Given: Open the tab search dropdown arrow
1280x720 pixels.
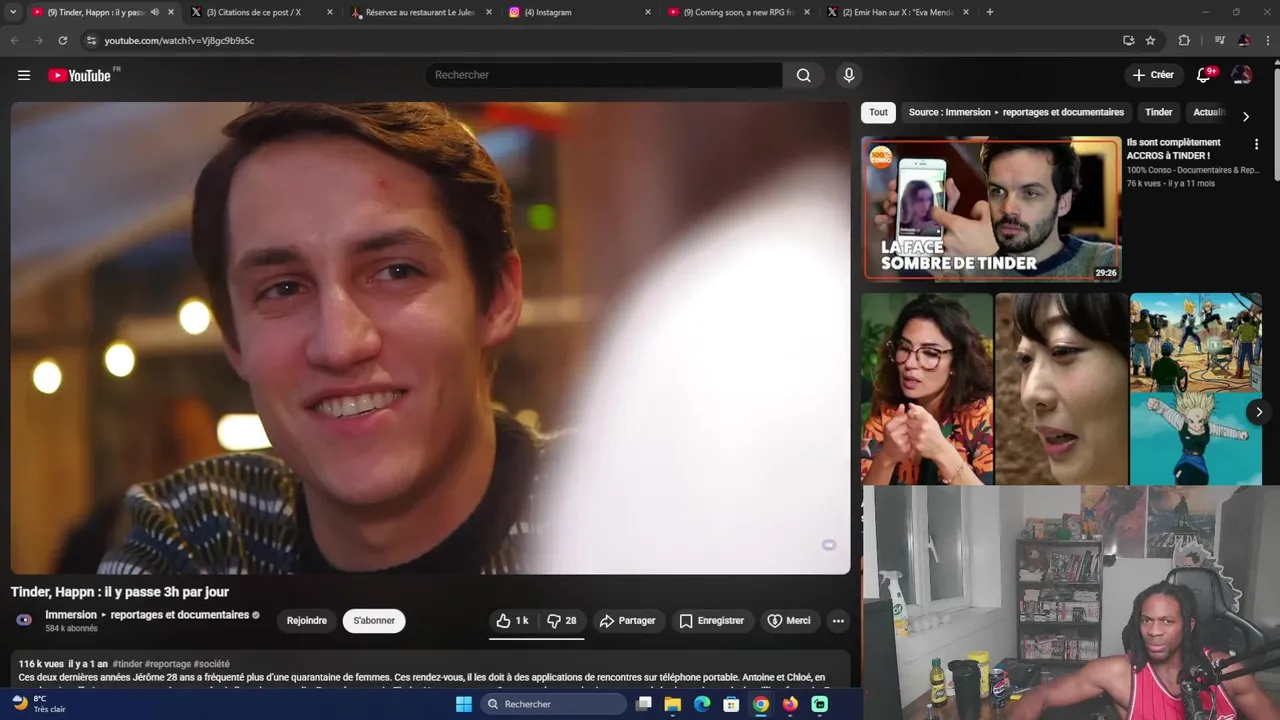Looking at the screenshot, I should pos(13,12).
